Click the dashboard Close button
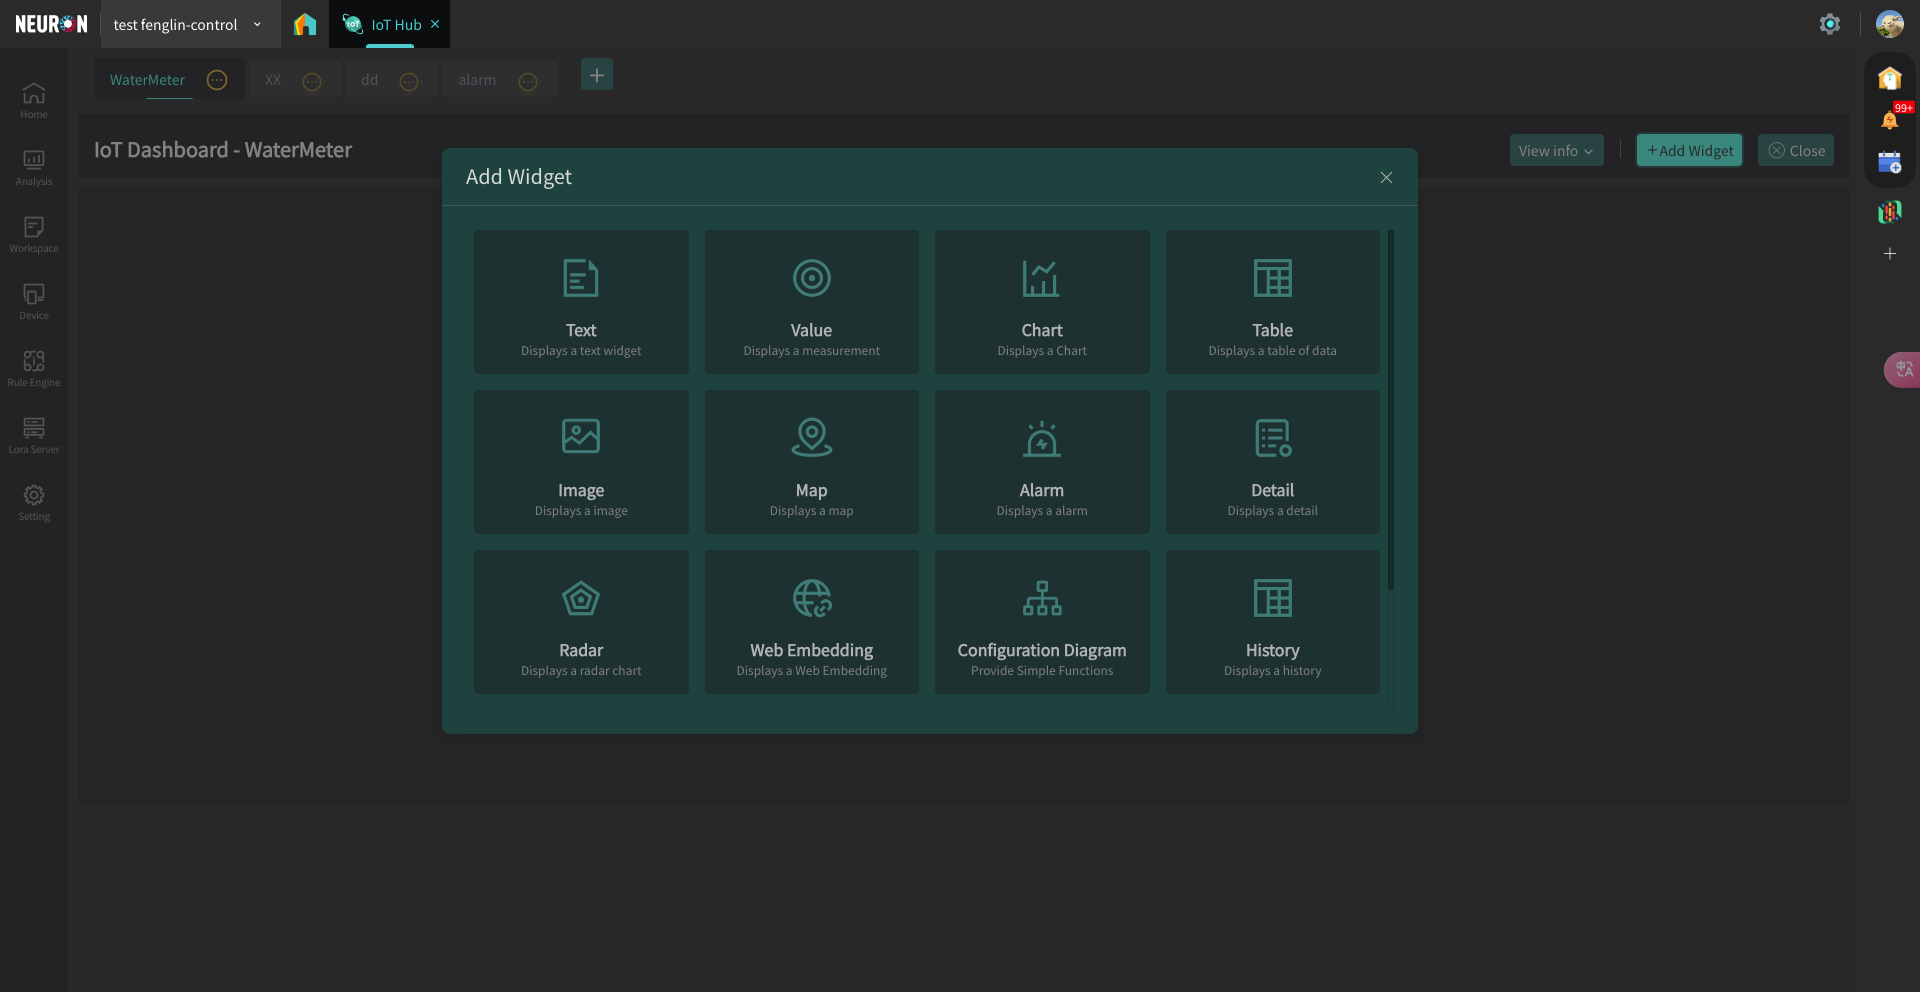The height and width of the screenshot is (992, 1920). tap(1796, 150)
